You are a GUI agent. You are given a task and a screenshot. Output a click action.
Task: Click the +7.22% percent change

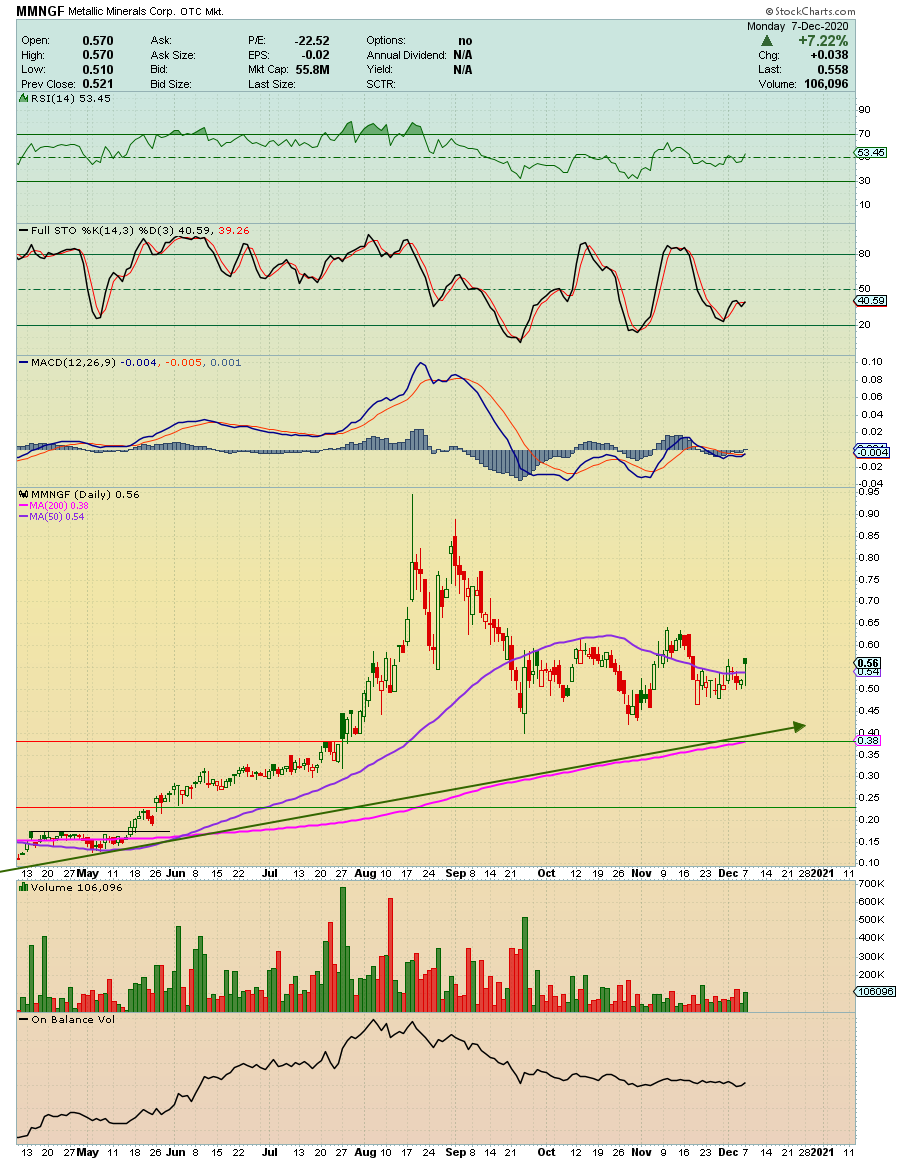(x=823, y=41)
